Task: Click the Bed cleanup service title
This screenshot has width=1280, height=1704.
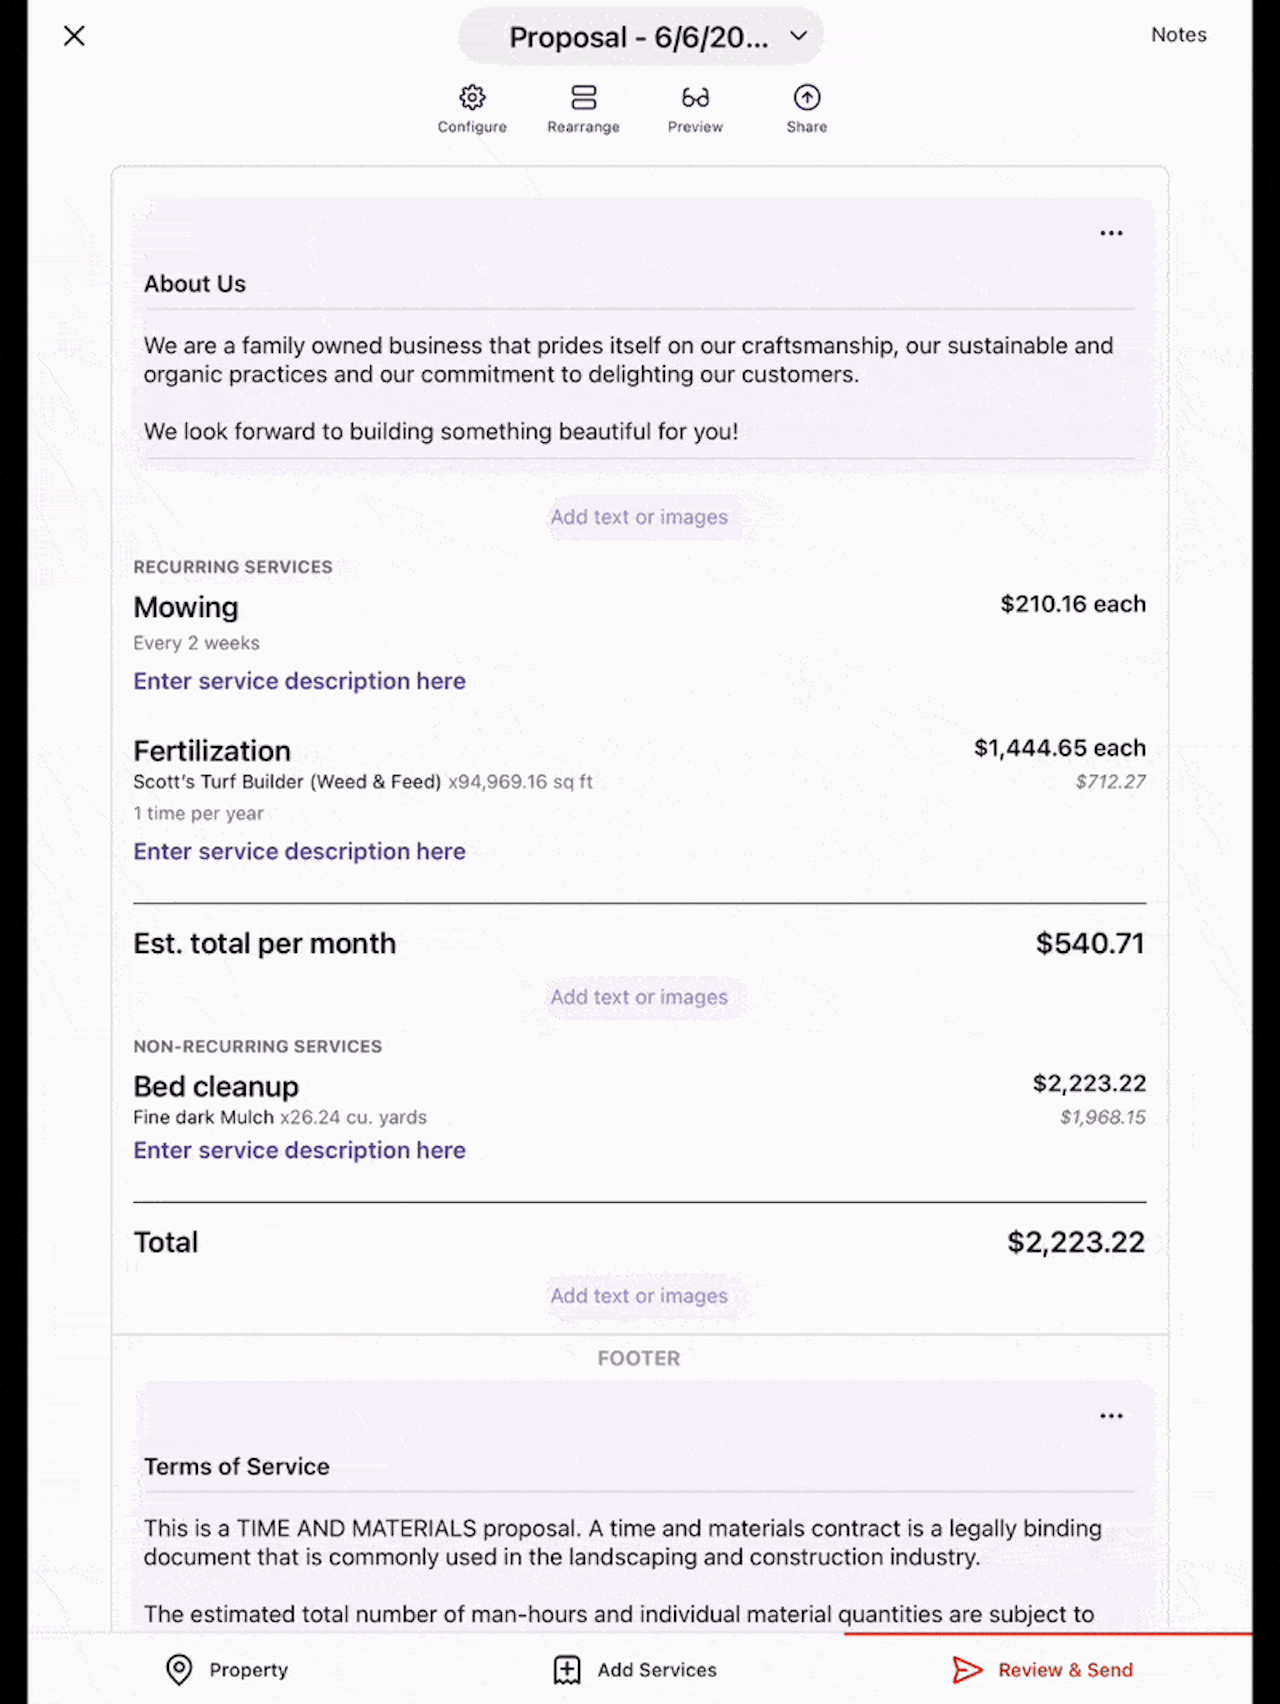Action: point(216,1086)
